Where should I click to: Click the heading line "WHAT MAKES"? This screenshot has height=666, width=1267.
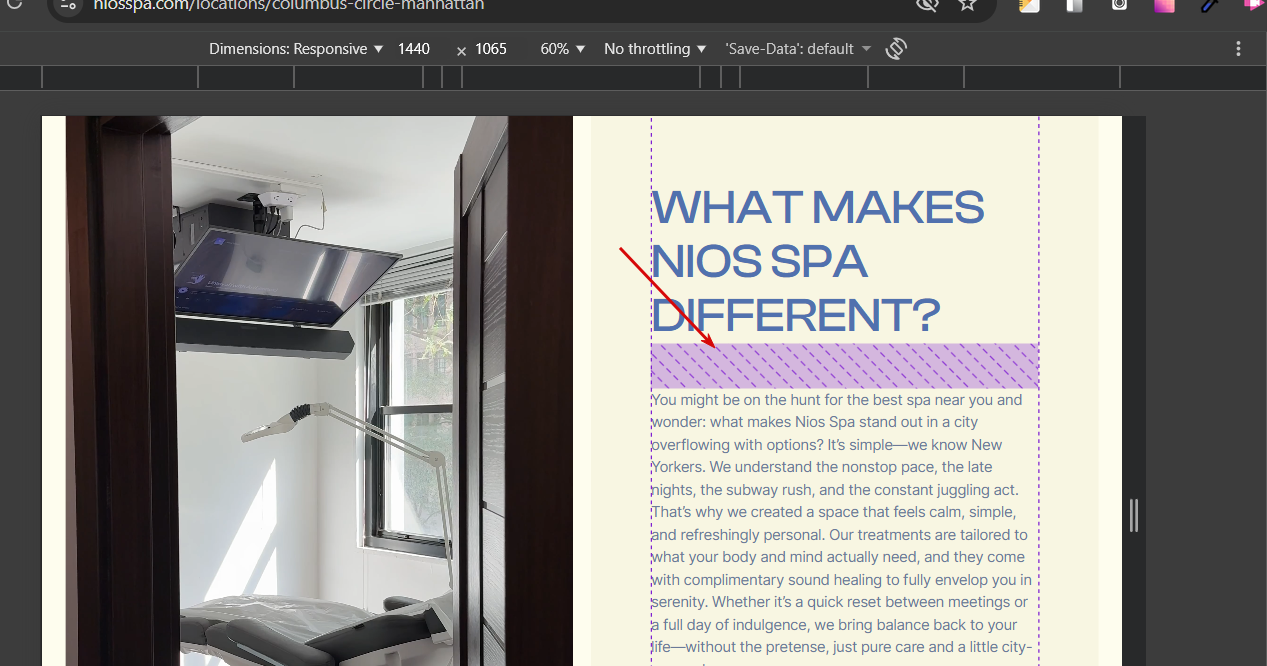coord(818,208)
